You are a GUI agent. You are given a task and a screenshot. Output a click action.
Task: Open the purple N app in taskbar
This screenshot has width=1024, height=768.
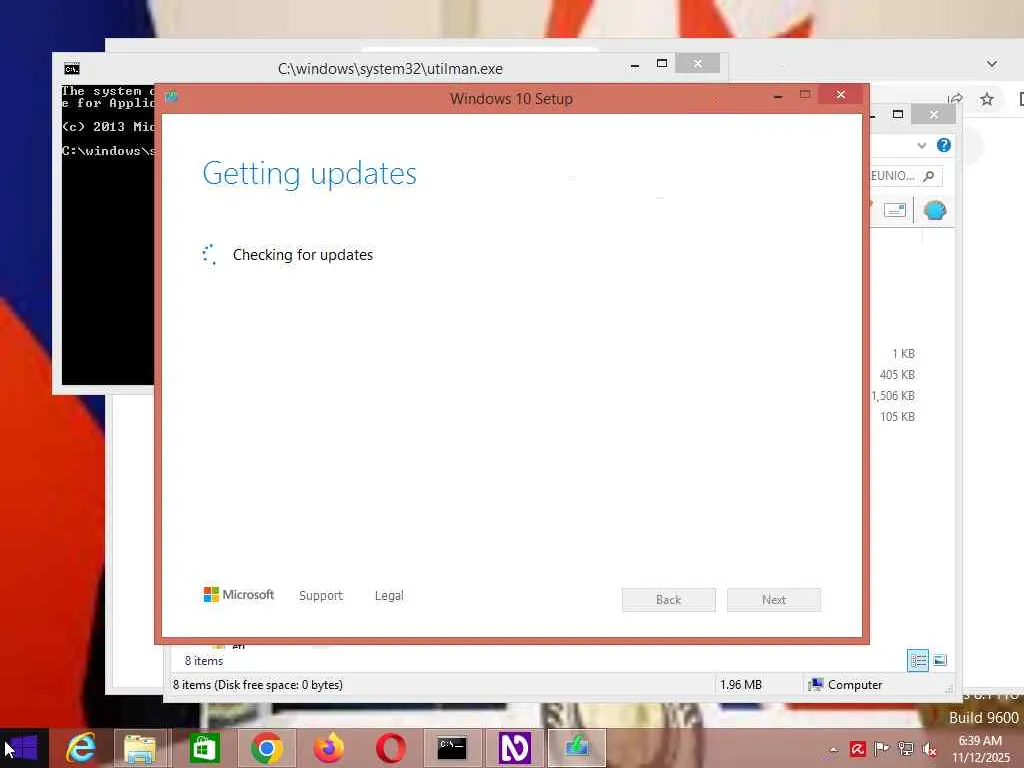click(x=515, y=748)
